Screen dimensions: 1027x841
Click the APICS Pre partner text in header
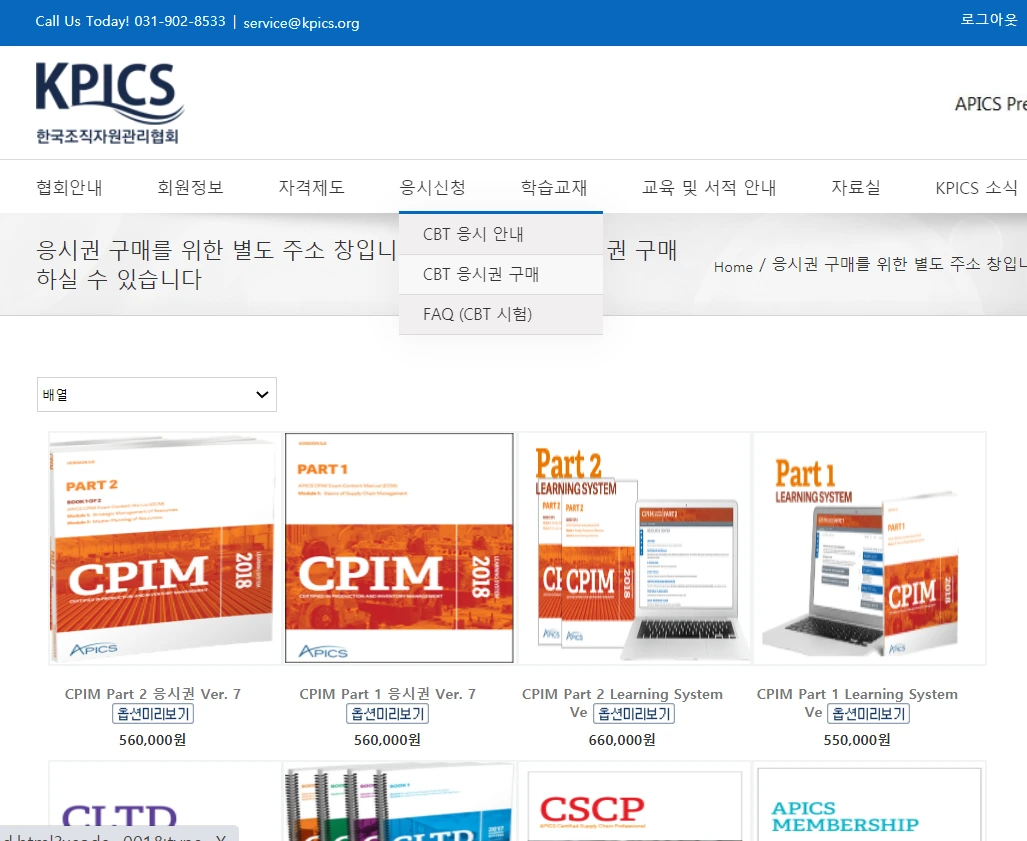click(990, 103)
